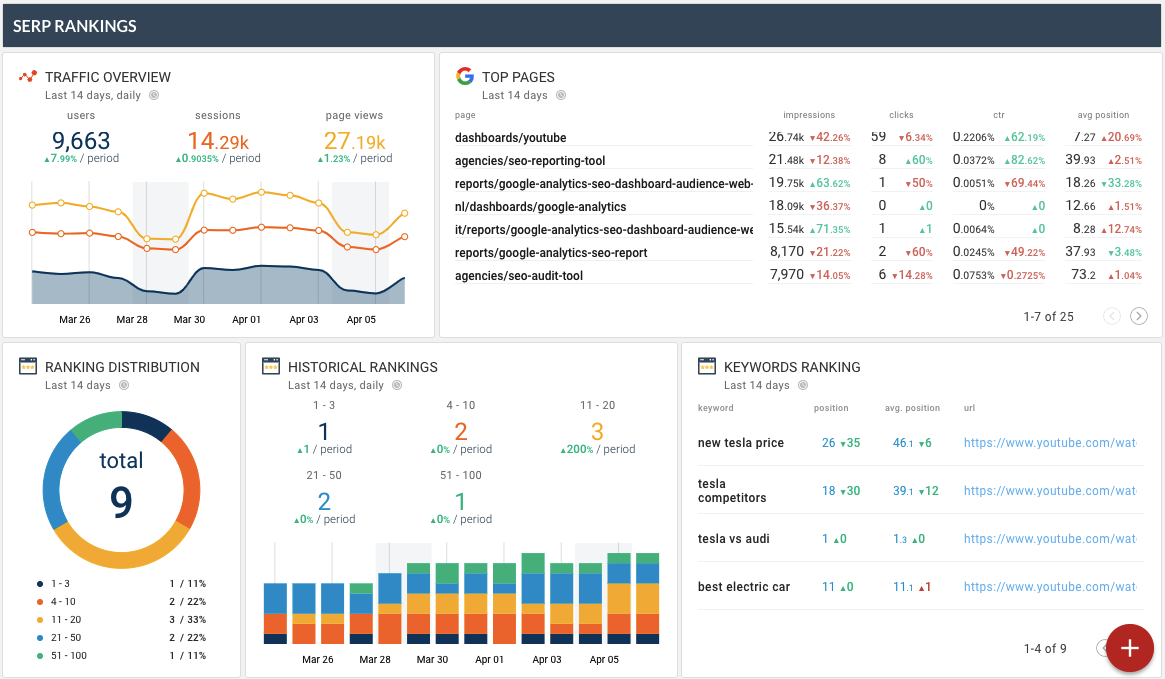The height and width of the screenshot is (679, 1165).
Task: Click the nl/dashboards/google-analytics page row
Action: coord(799,207)
